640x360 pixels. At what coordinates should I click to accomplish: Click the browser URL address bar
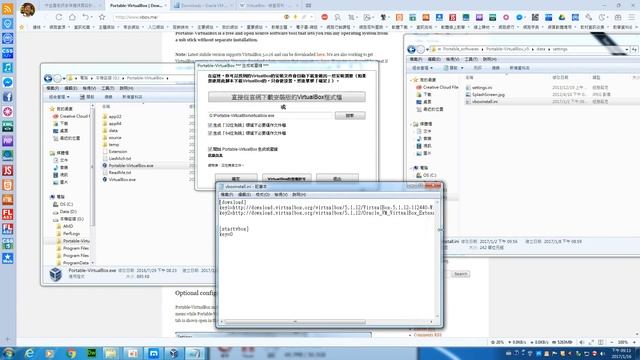click(x=198, y=17)
